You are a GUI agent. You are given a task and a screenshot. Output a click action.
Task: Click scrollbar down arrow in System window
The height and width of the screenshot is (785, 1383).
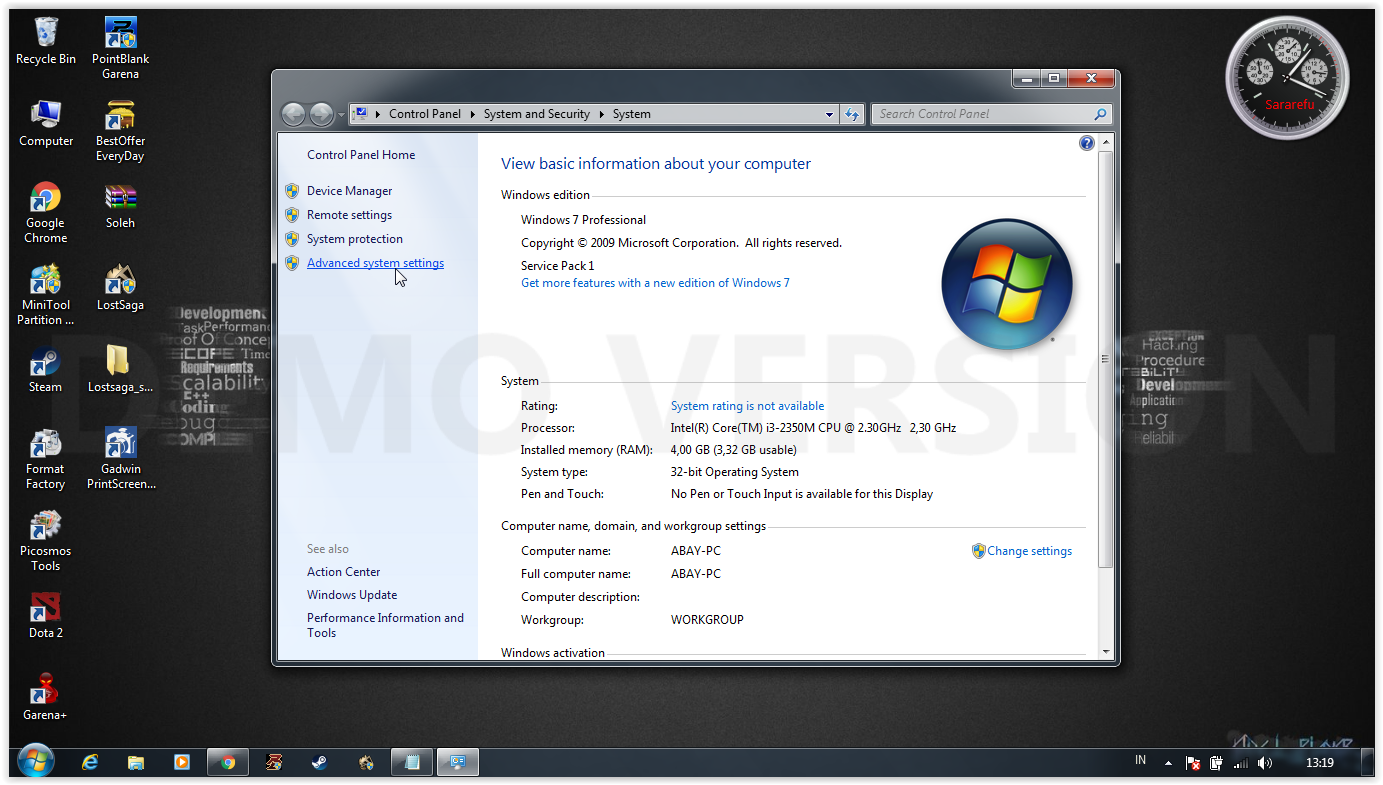point(1105,651)
